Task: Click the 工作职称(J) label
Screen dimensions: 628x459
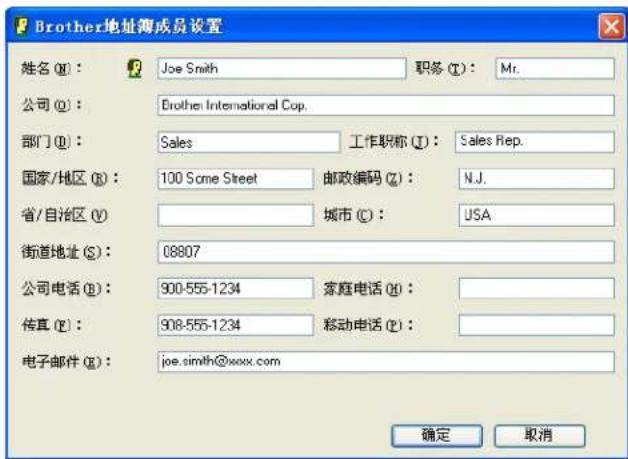Action: 394,141
